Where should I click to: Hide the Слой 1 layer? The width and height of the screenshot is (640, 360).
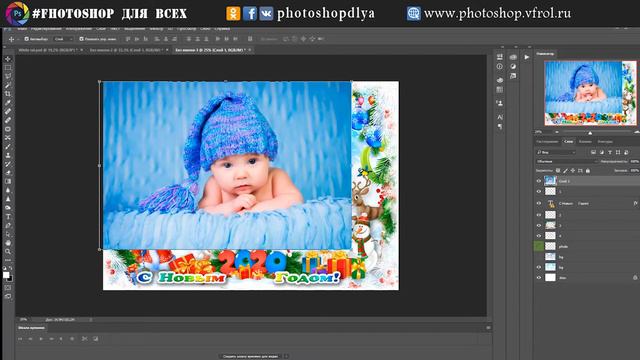[539, 181]
